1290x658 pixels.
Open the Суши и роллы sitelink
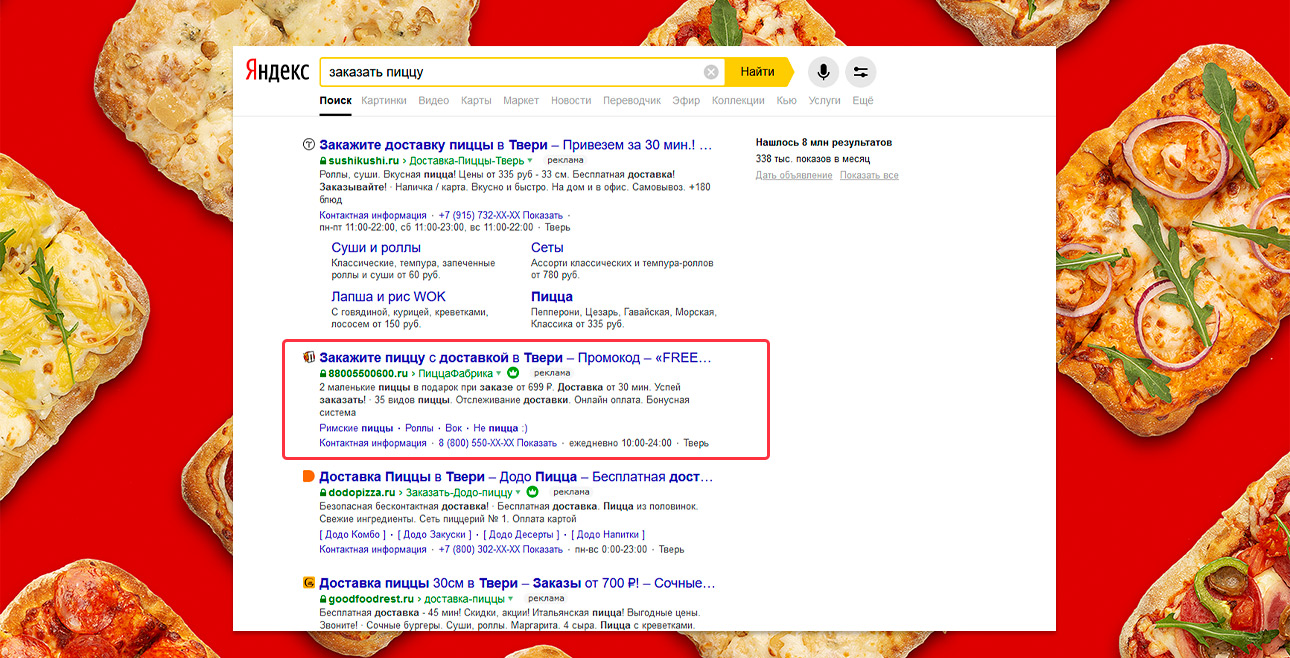tap(376, 248)
